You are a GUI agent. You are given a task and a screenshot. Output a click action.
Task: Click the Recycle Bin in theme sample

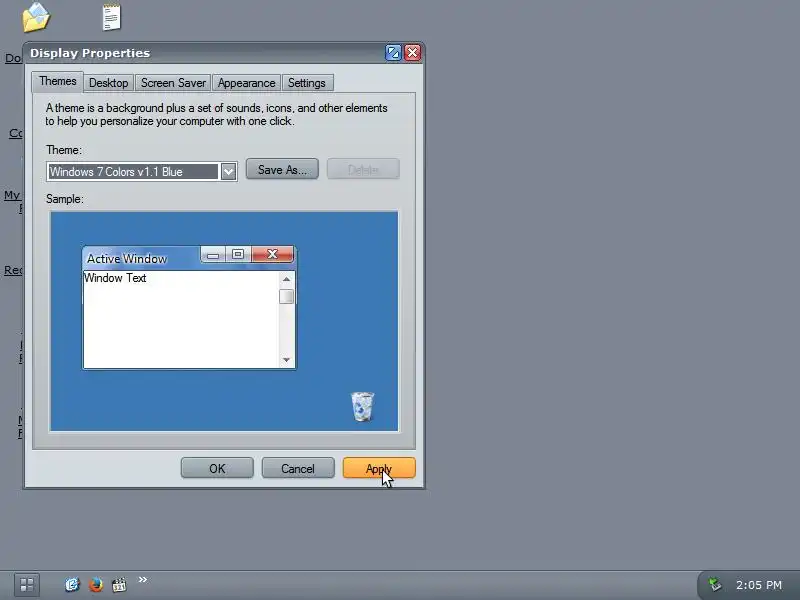pos(363,407)
